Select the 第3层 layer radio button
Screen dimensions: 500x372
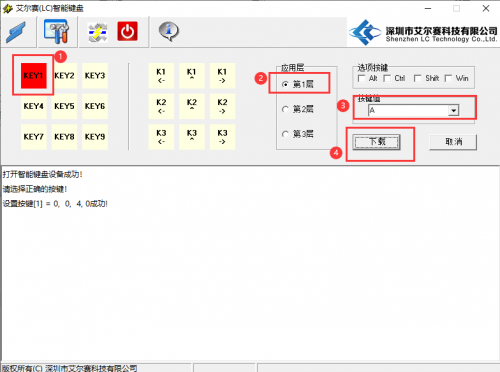click(285, 134)
